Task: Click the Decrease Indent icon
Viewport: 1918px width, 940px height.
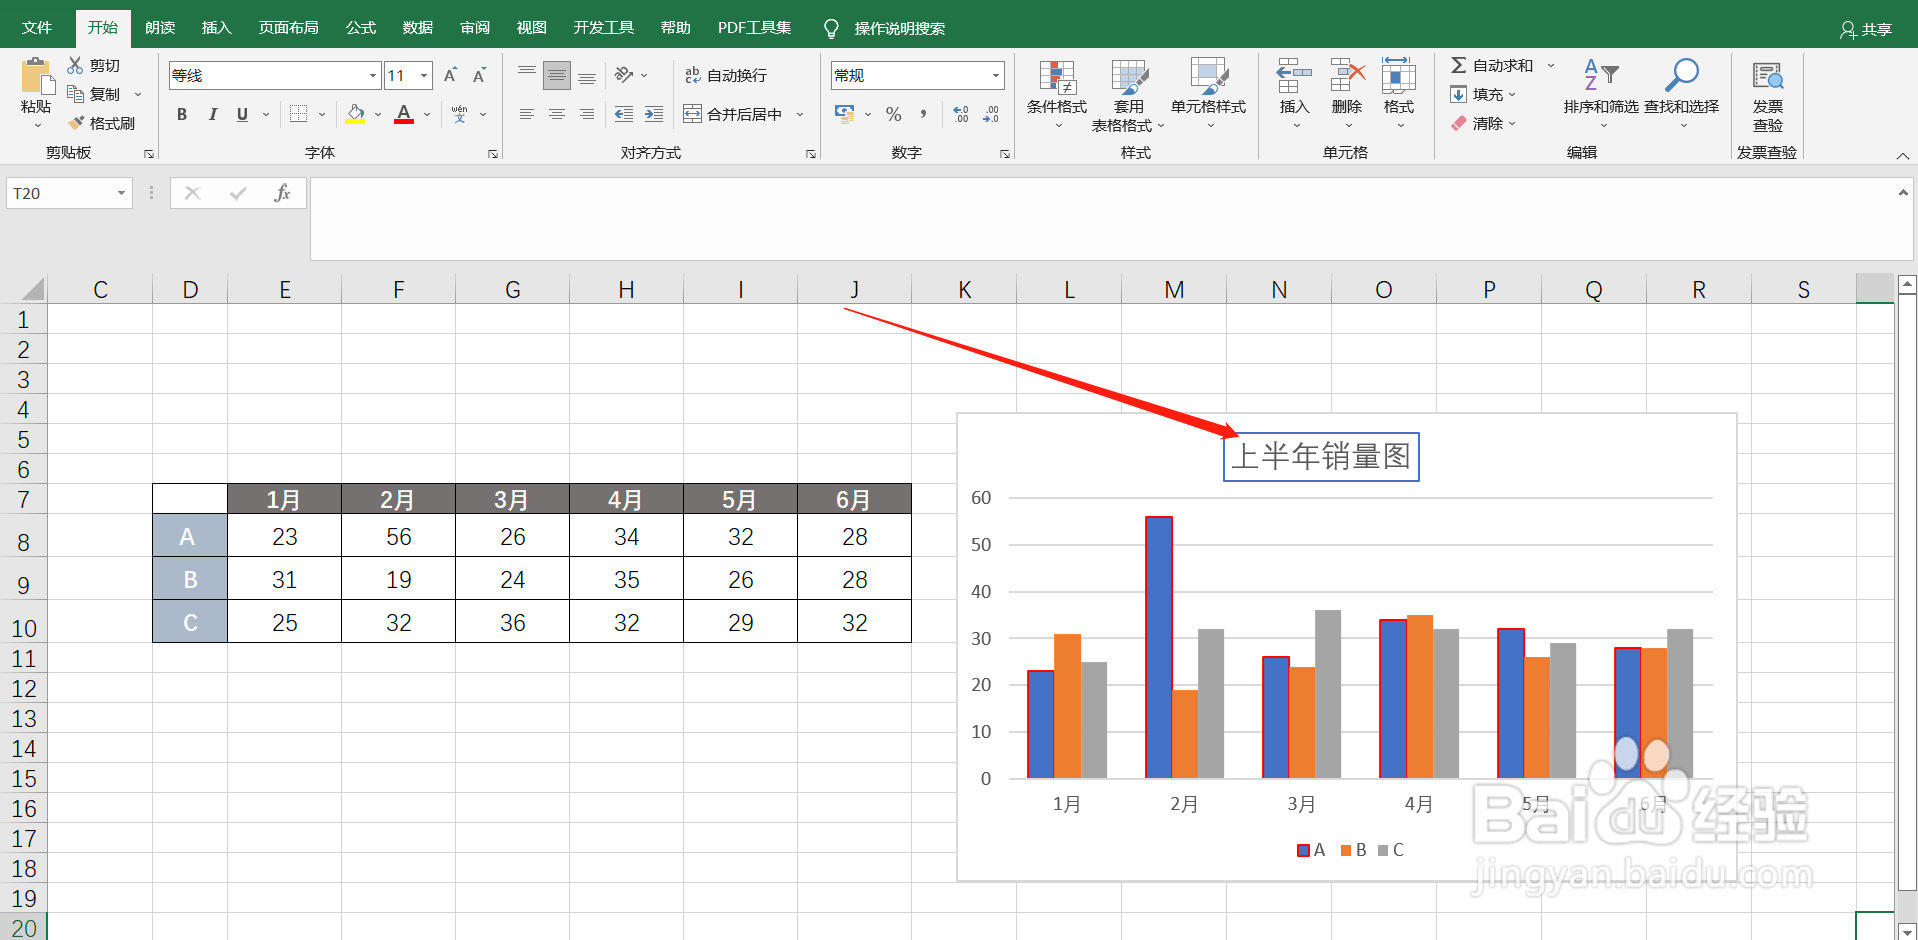Action: (624, 114)
